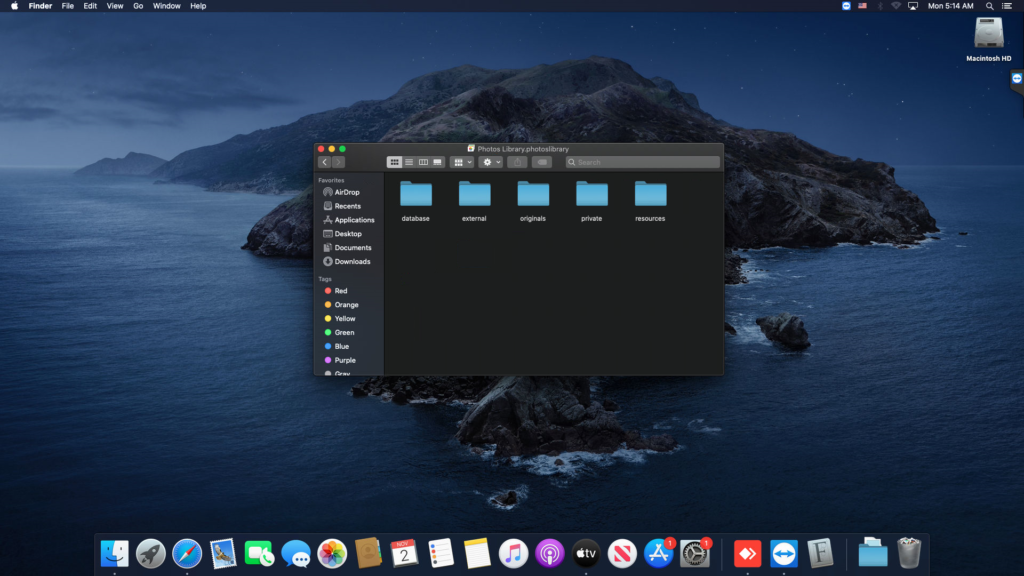
Task: Click inside the Search field
Action: tap(640, 162)
